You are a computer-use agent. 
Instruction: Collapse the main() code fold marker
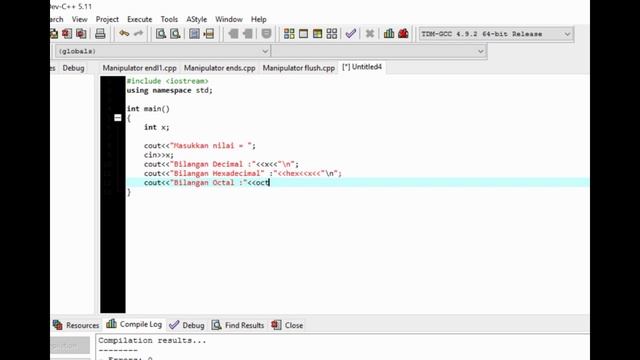[118, 118]
